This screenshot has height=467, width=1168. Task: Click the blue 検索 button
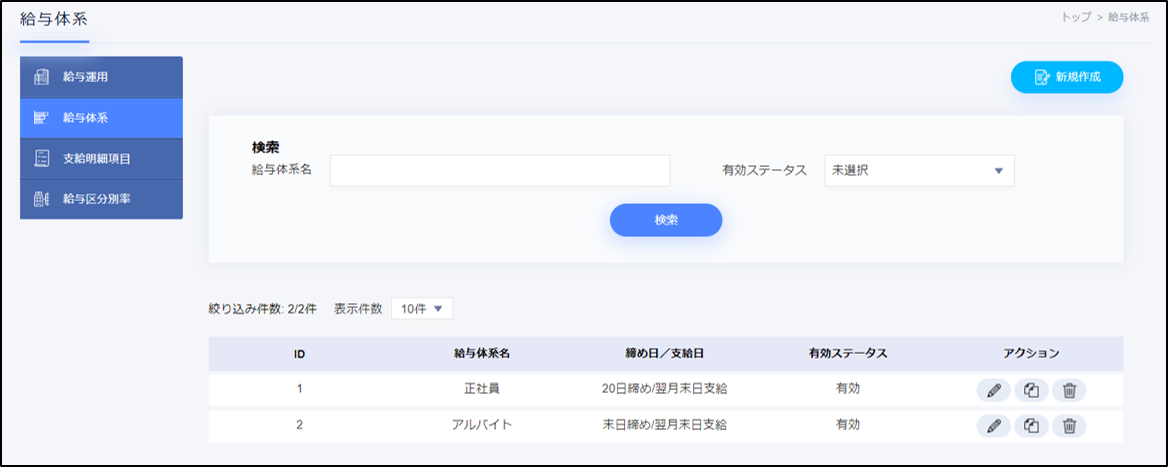(665, 220)
